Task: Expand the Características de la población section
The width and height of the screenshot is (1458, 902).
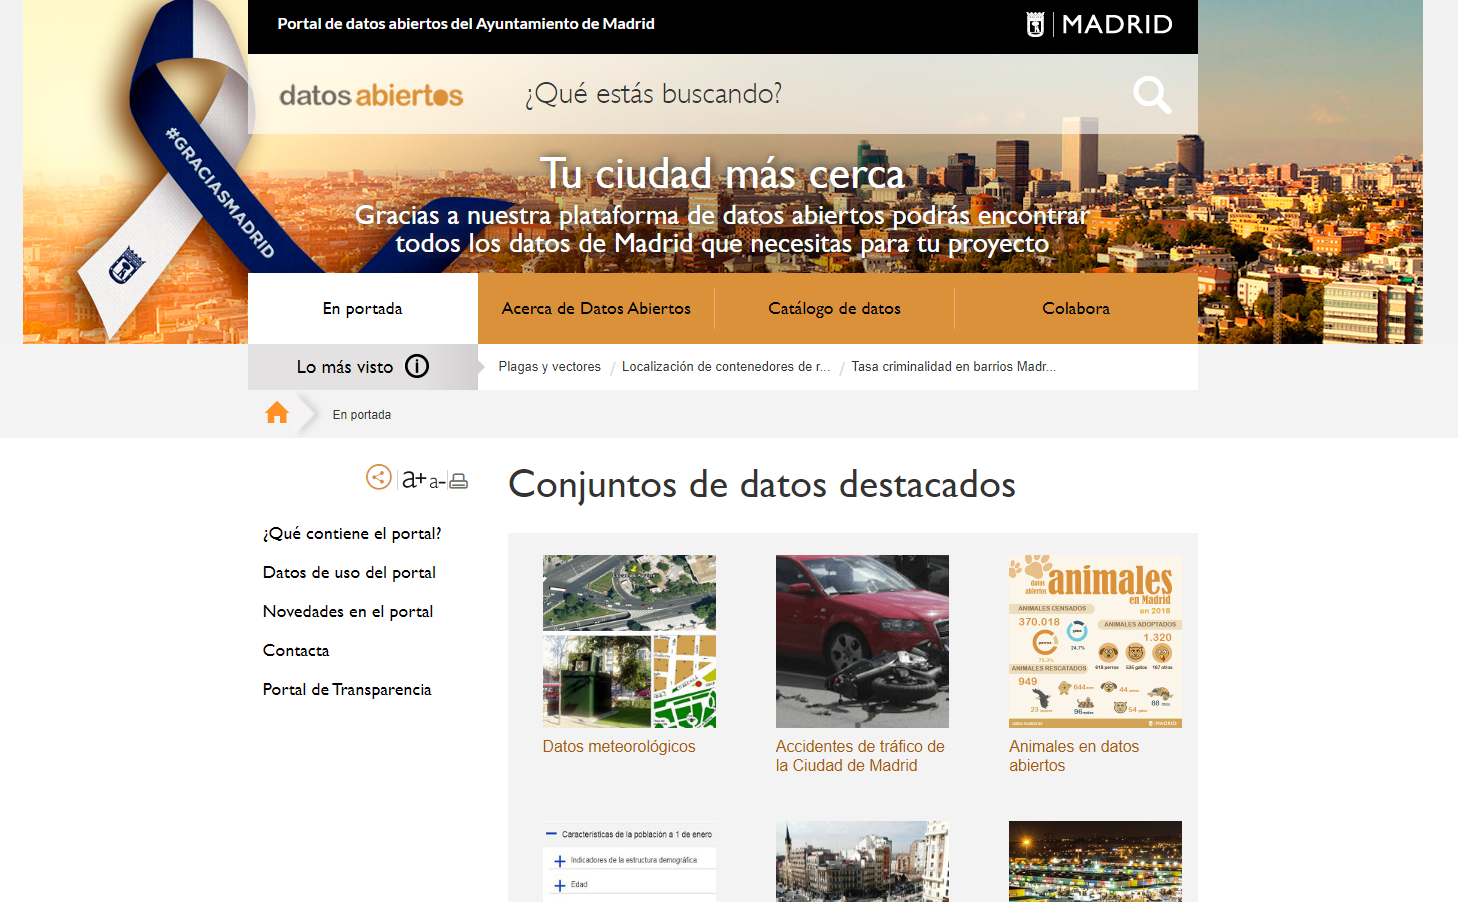Action: click(x=551, y=834)
